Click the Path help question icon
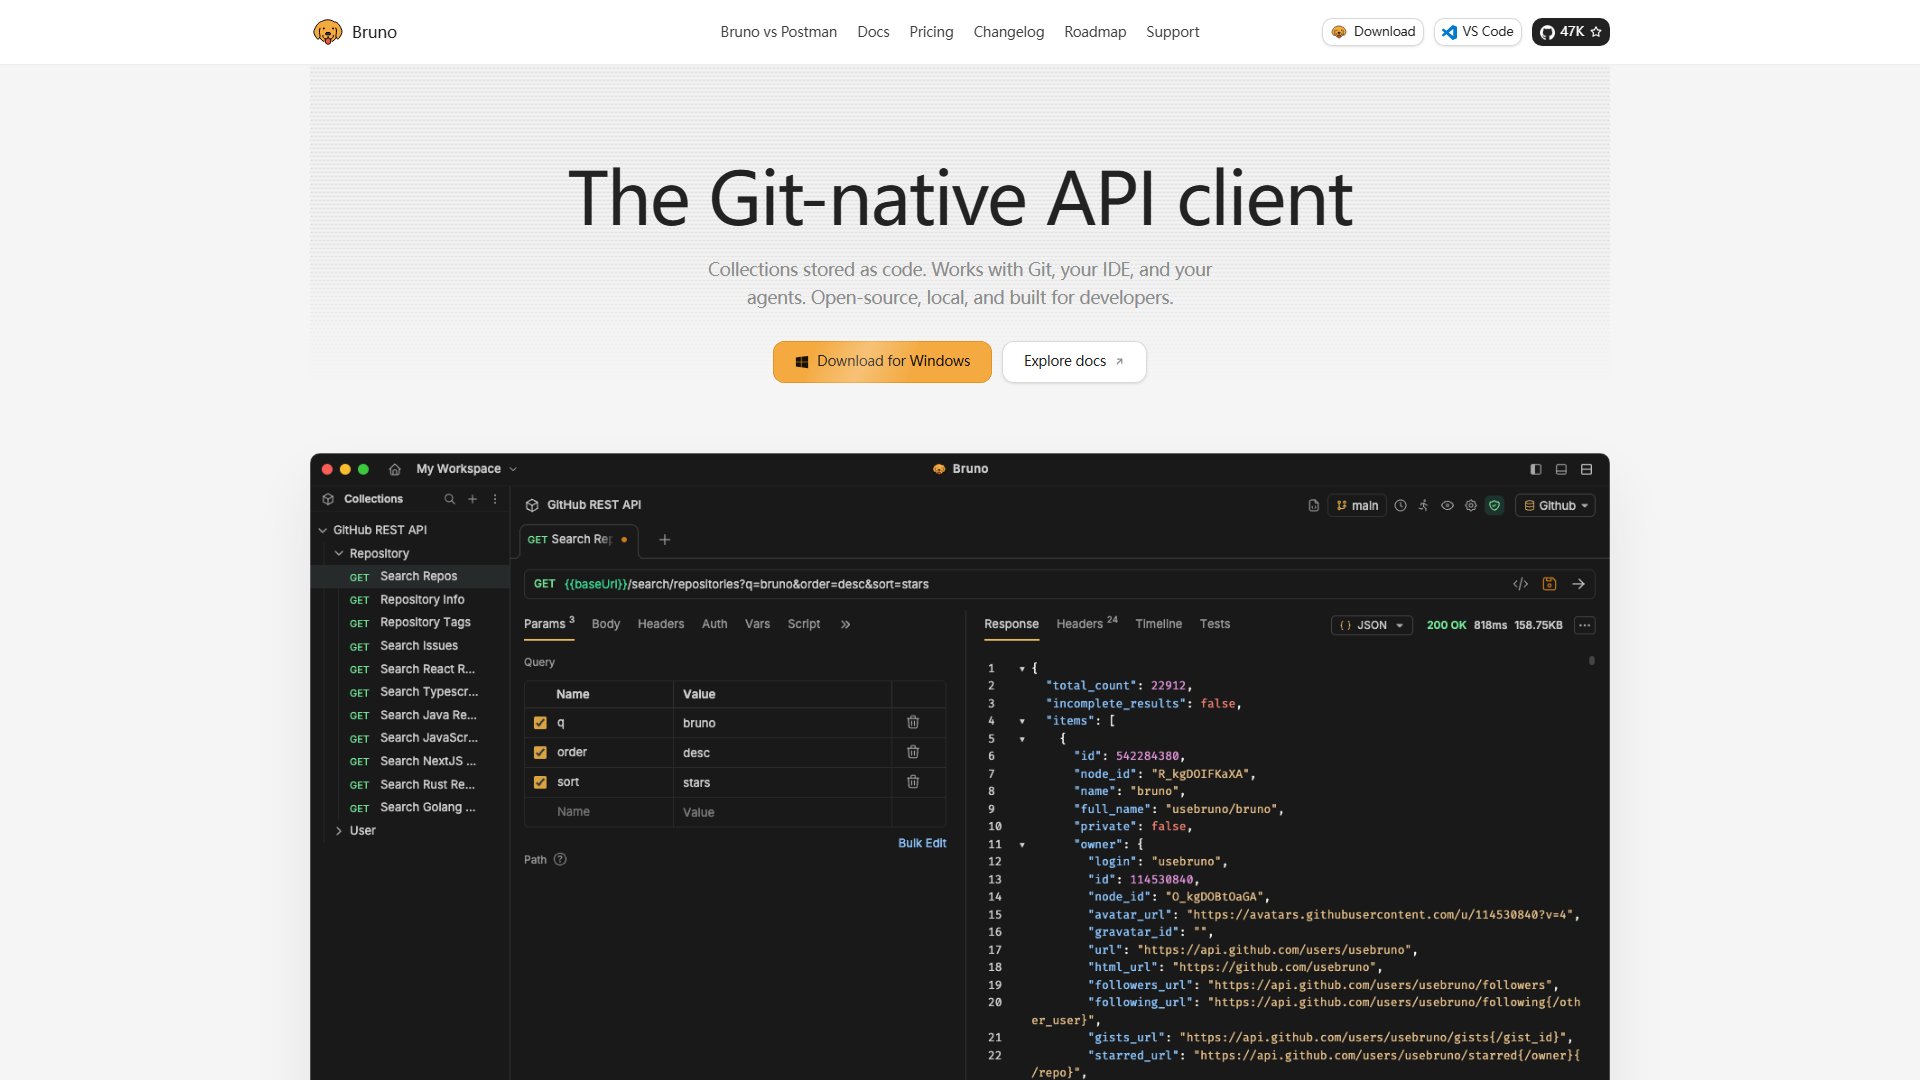 [x=560, y=859]
